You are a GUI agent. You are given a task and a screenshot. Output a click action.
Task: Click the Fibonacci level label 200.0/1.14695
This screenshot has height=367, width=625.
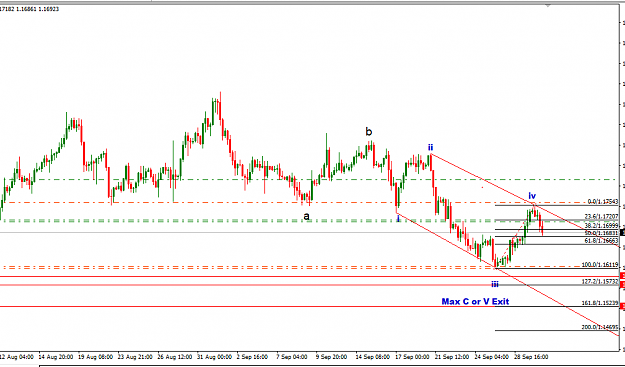point(600,327)
